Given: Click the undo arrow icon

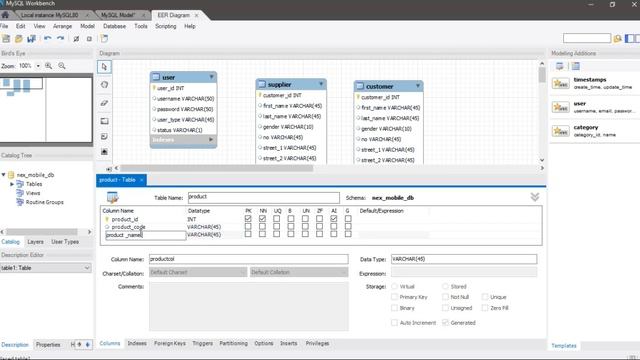Looking at the screenshot, I should [x=48, y=38].
